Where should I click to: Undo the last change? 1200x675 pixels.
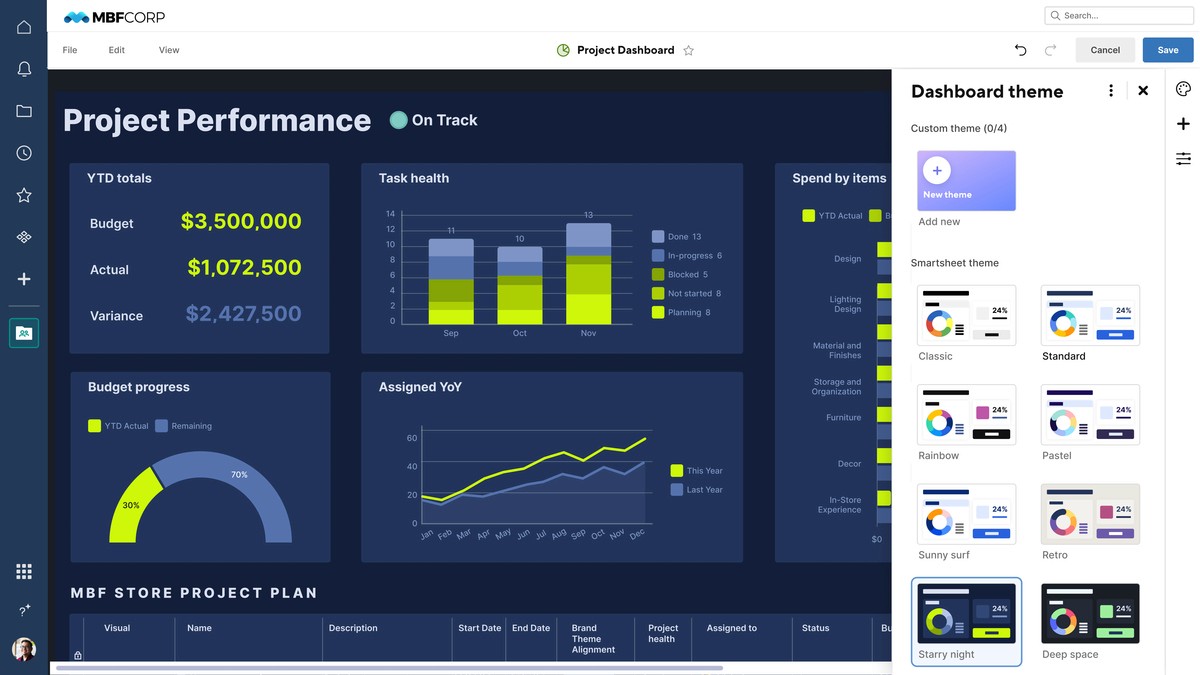[1020, 50]
